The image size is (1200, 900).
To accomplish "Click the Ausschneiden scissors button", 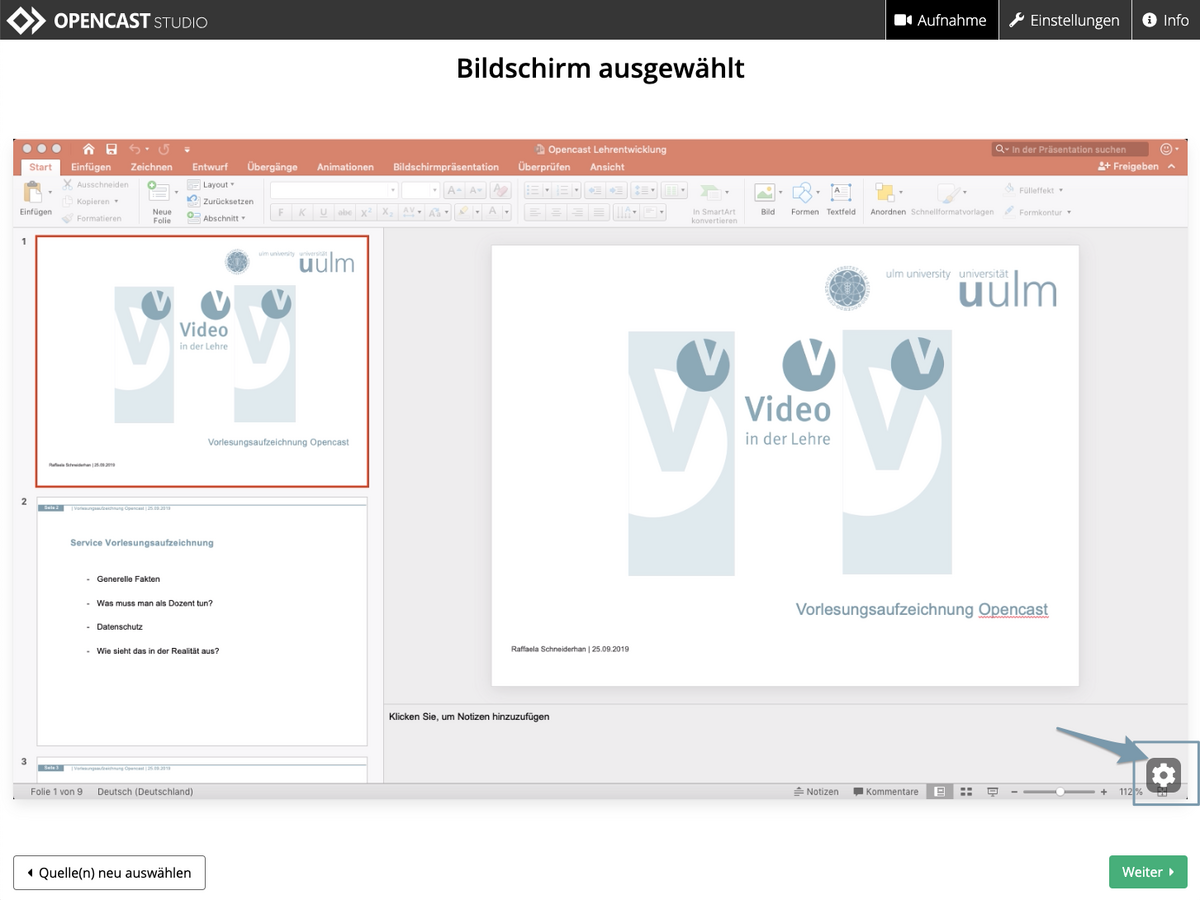I will (96, 184).
